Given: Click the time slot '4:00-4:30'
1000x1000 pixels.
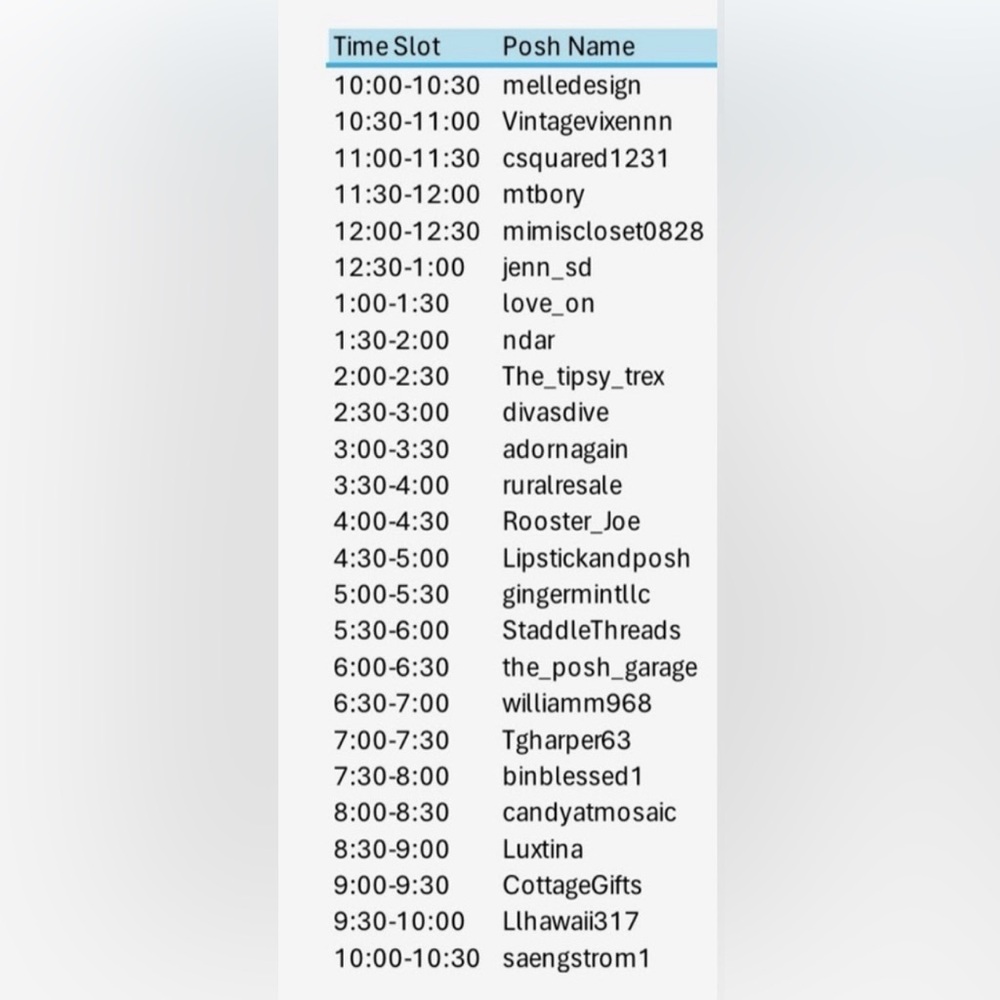Looking at the screenshot, I should 392,522.
